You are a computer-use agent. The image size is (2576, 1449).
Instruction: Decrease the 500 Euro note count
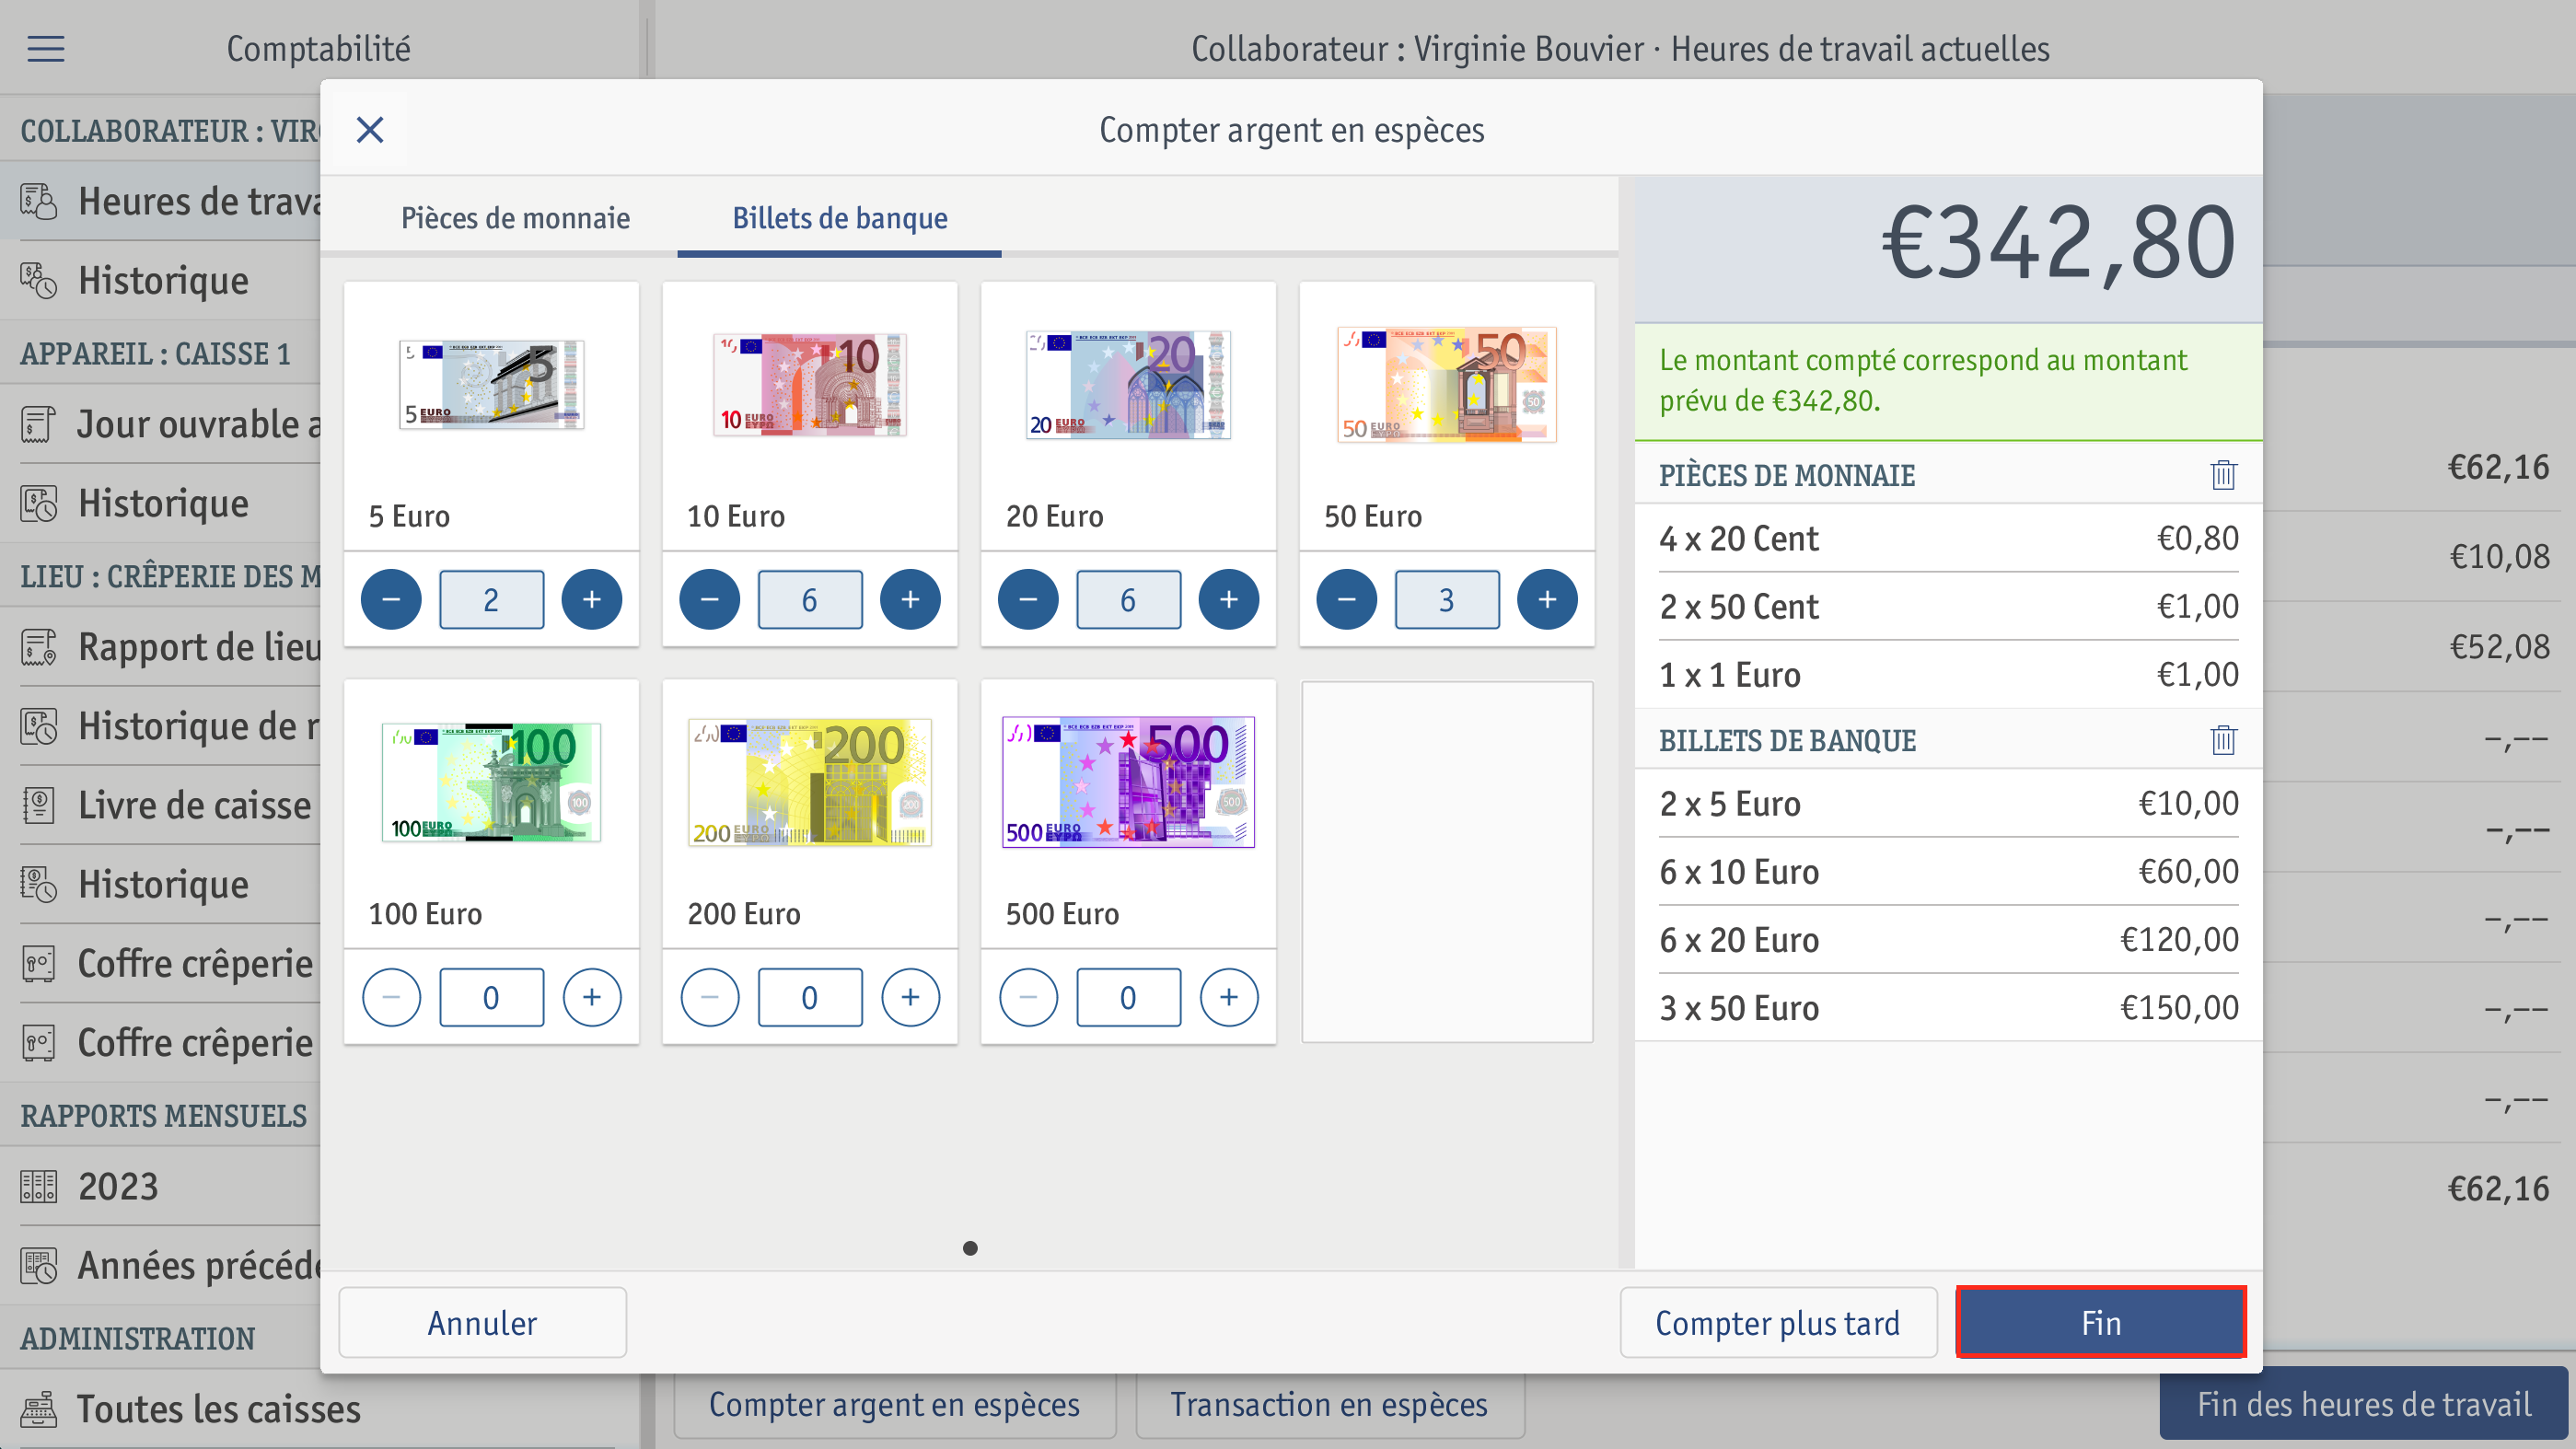pyautogui.click(x=1028, y=997)
